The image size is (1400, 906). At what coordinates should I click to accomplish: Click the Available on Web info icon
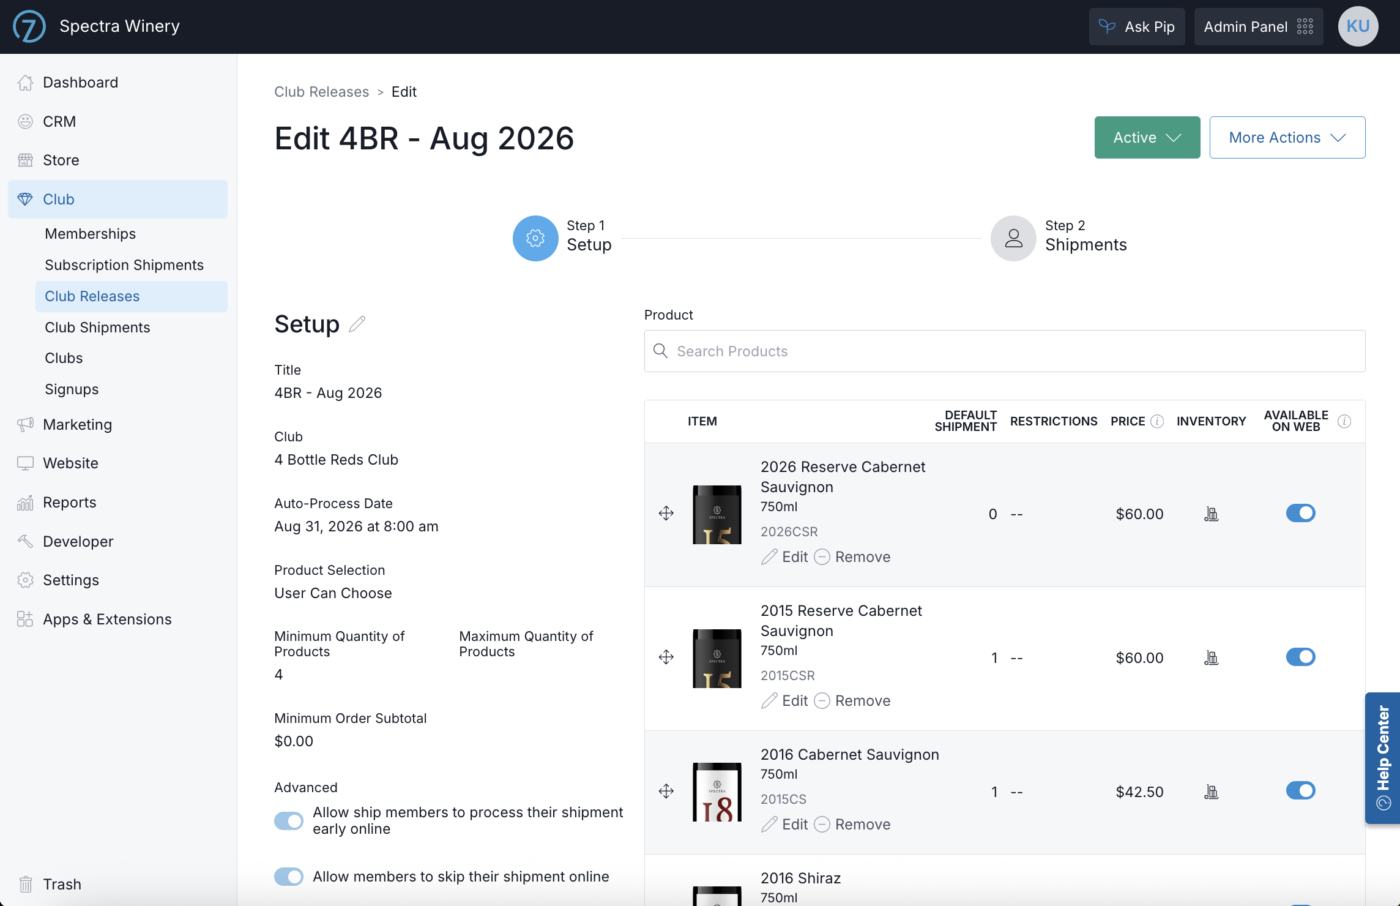click(1344, 421)
